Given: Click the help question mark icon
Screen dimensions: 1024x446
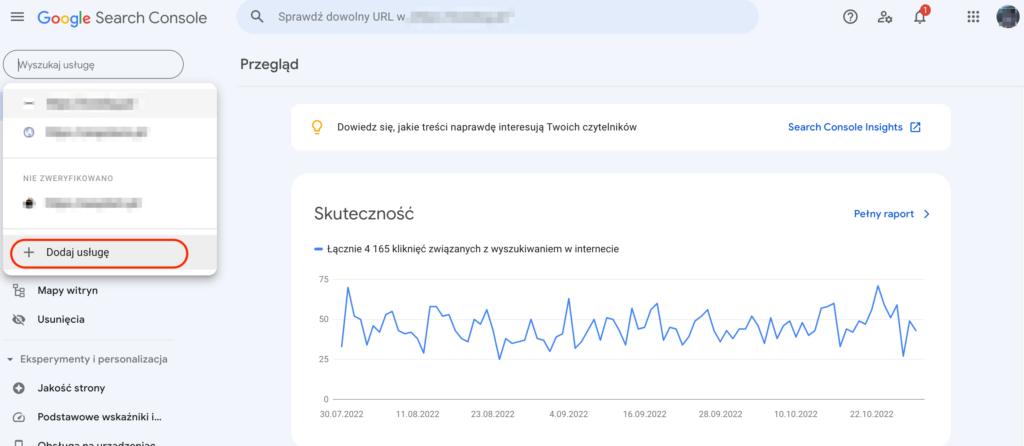Looking at the screenshot, I should click(851, 17).
